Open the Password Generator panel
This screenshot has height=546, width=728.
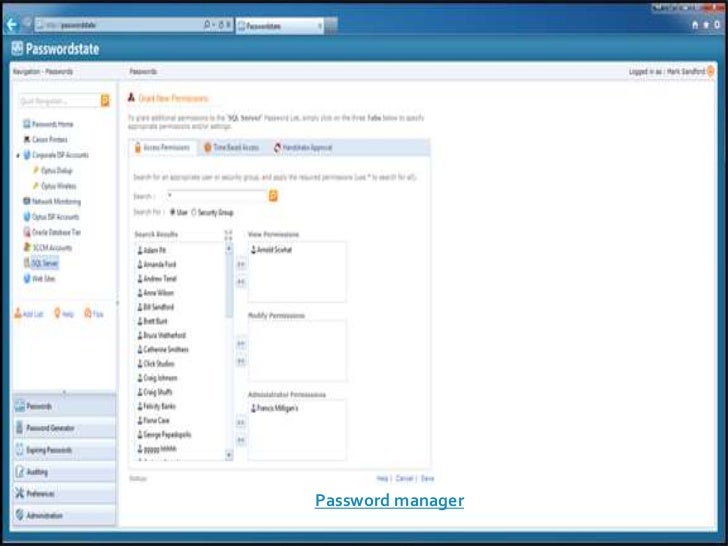click(65, 428)
